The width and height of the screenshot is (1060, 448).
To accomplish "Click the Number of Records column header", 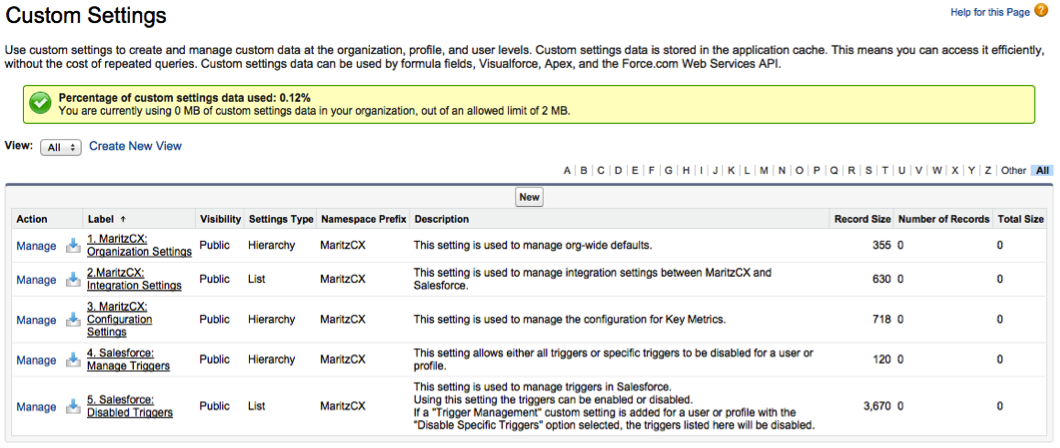I will [x=944, y=219].
